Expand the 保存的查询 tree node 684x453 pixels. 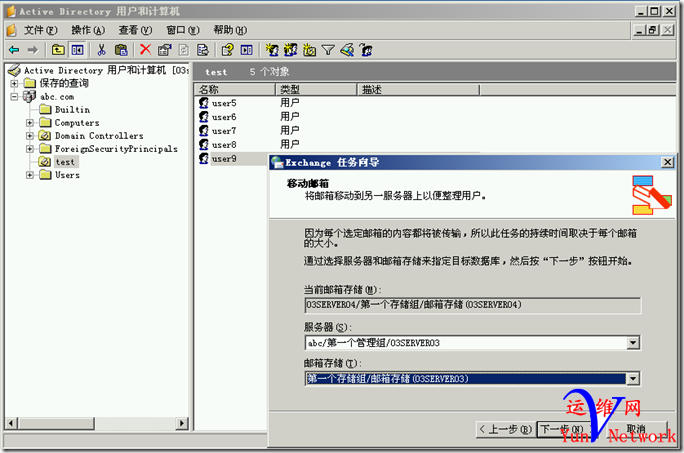click(14, 83)
